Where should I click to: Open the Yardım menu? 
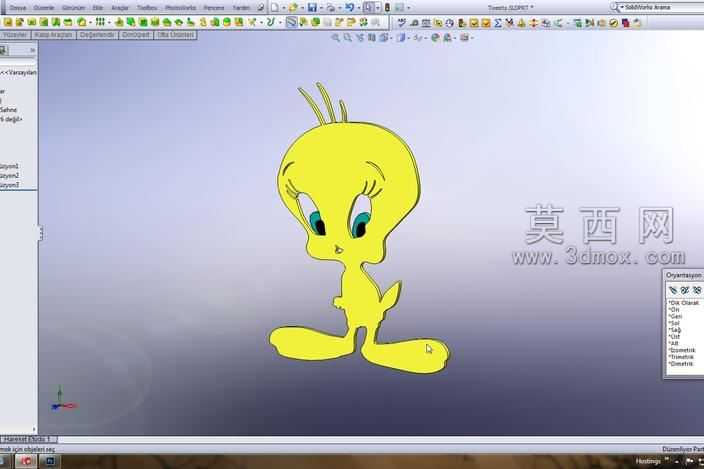click(x=241, y=8)
